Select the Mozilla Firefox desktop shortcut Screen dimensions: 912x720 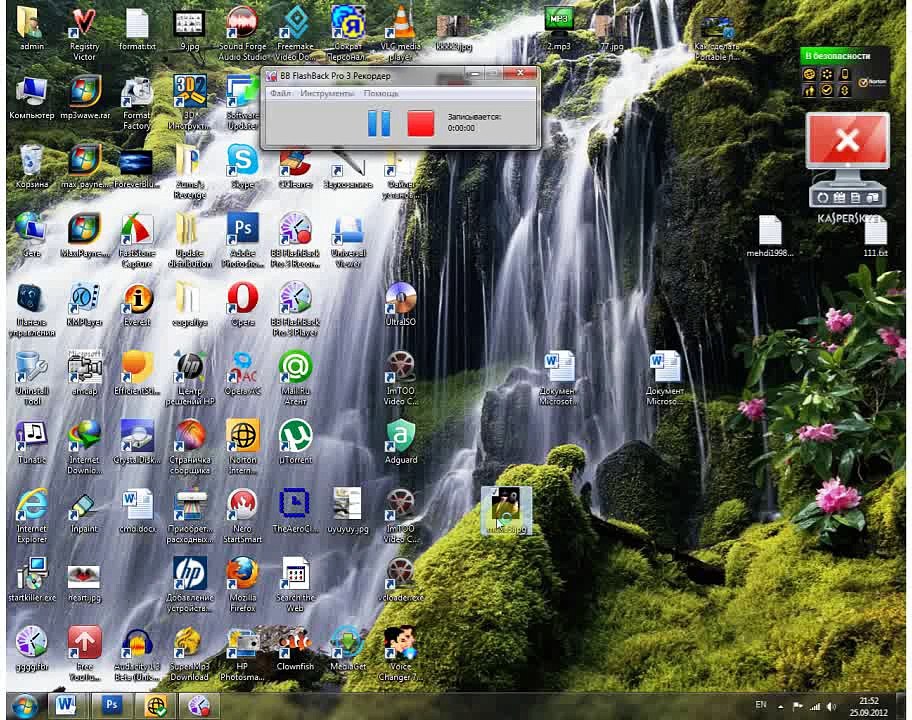tap(243, 584)
